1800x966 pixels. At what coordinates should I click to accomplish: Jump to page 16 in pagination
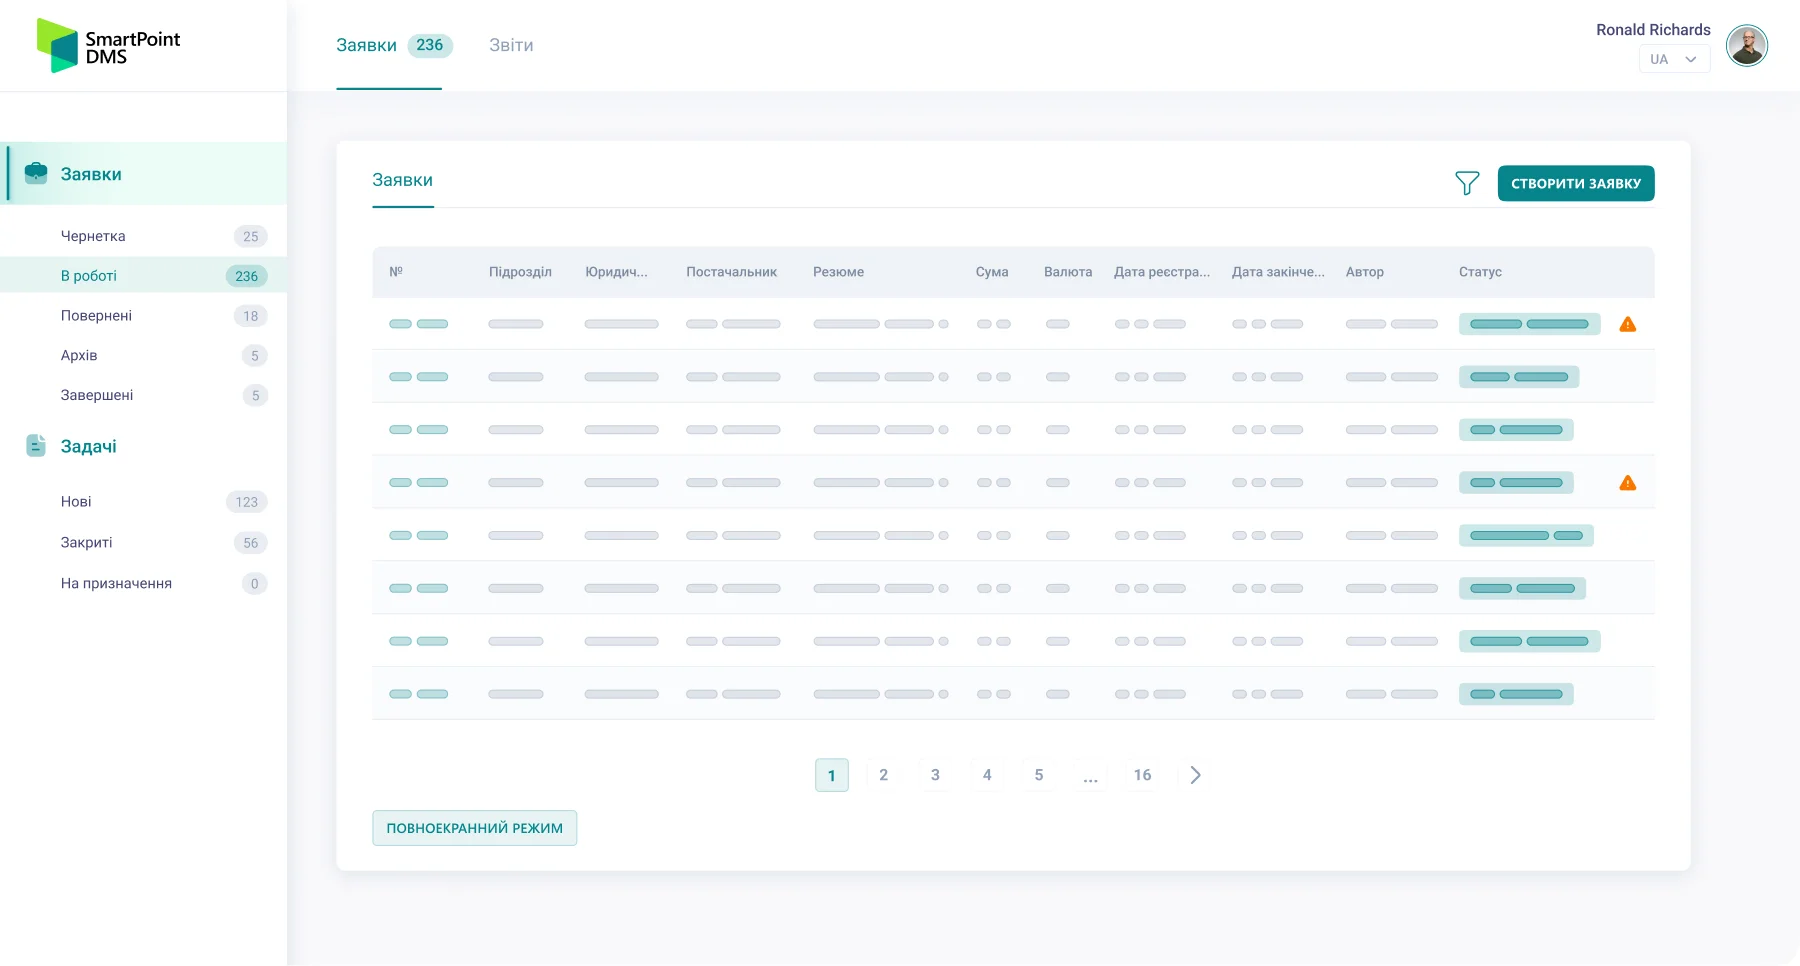(x=1142, y=774)
